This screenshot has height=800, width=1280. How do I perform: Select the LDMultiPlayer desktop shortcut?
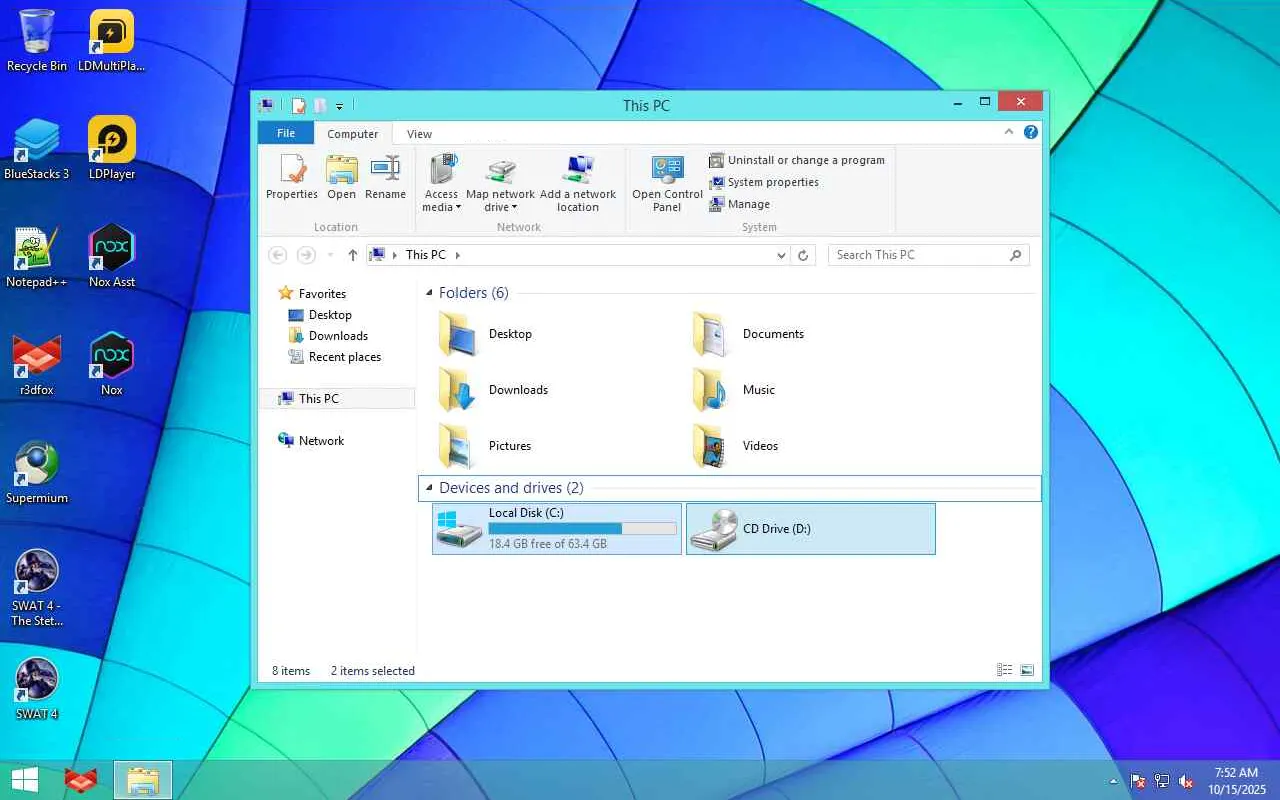click(x=112, y=41)
